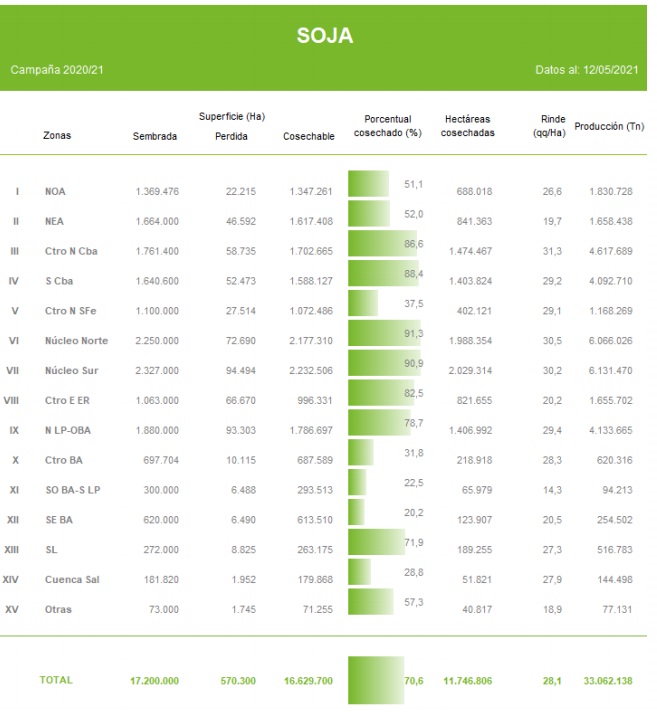Click the TOTAL row label

tap(56, 680)
